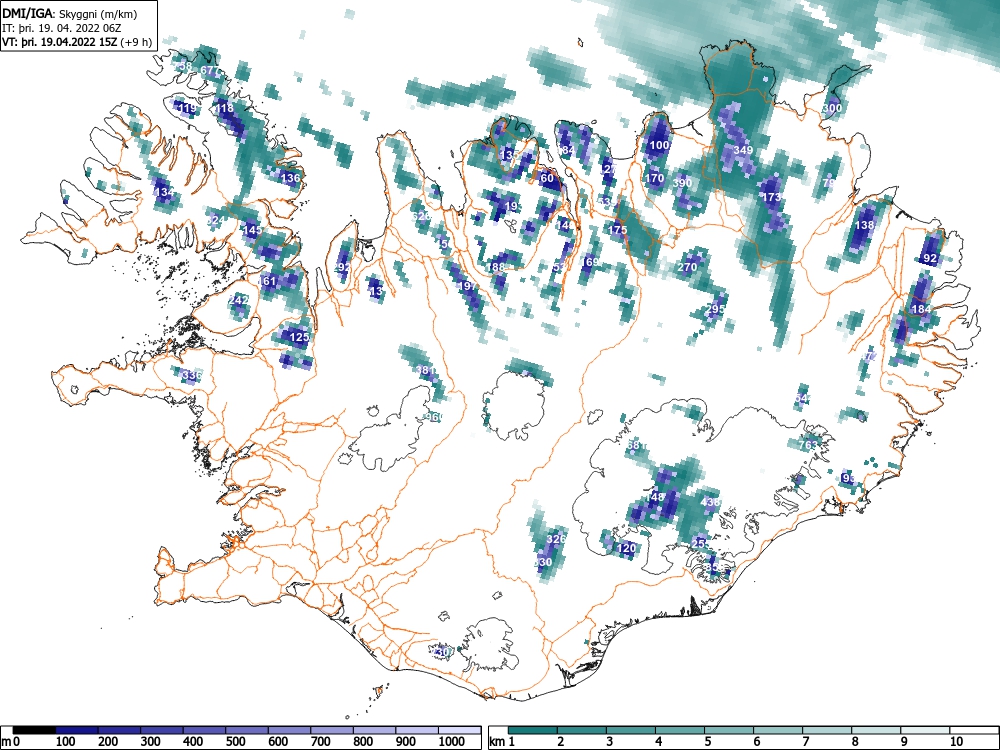Screen dimensions: 1000x750
Task: Click the visibility value 145 on the map
Action: click(252, 230)
